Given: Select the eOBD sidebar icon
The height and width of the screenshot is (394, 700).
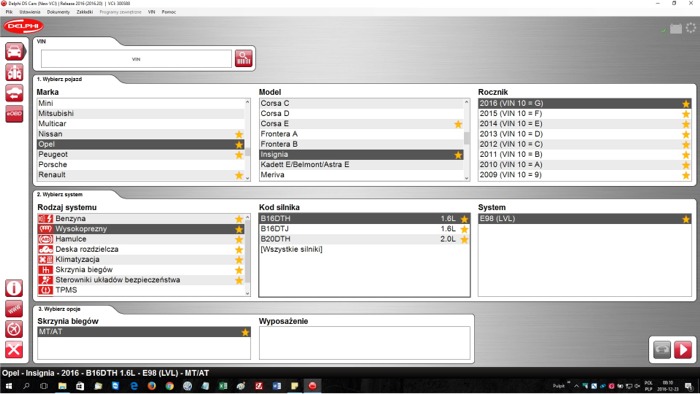Looking at the screenshot, I should pyautogui.click(x=14, y=114).
